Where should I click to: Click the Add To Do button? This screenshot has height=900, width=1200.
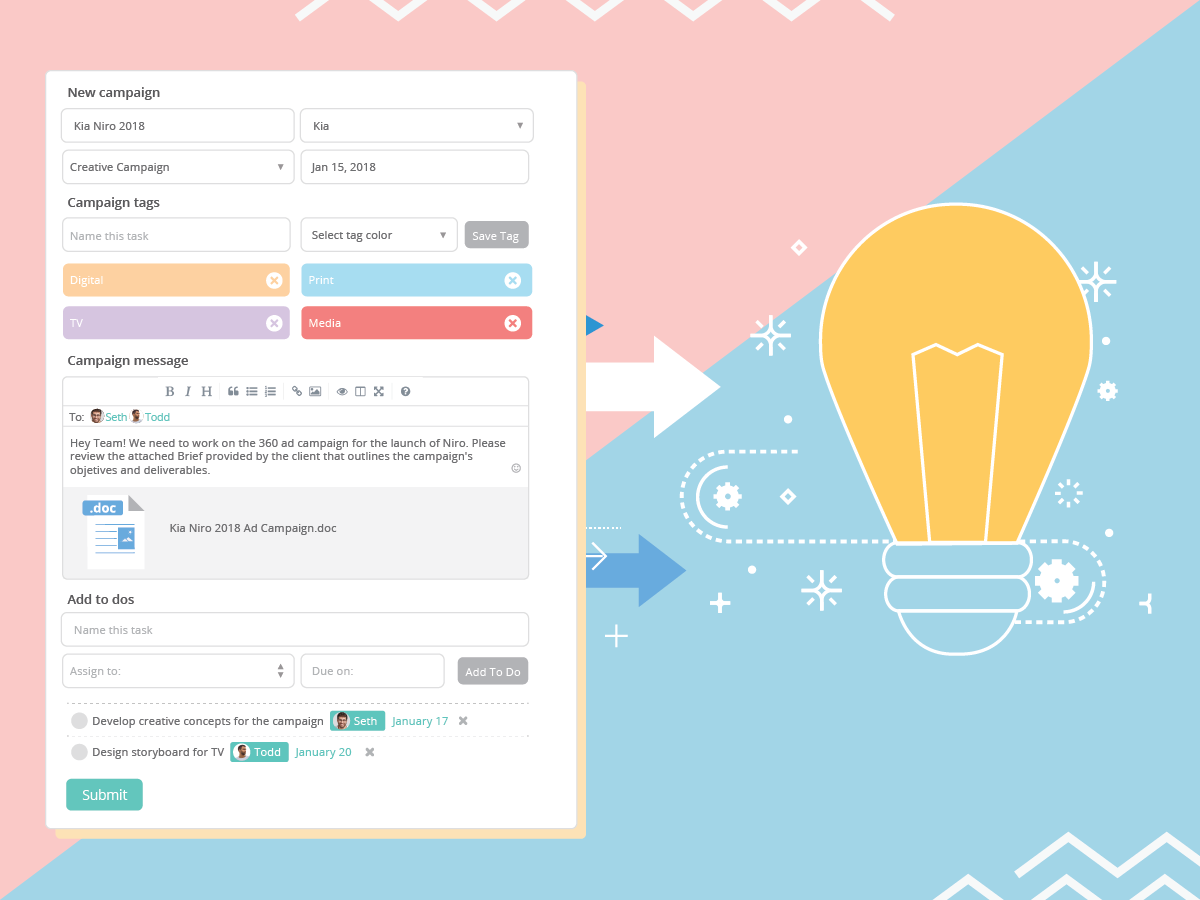click(493, 672)
